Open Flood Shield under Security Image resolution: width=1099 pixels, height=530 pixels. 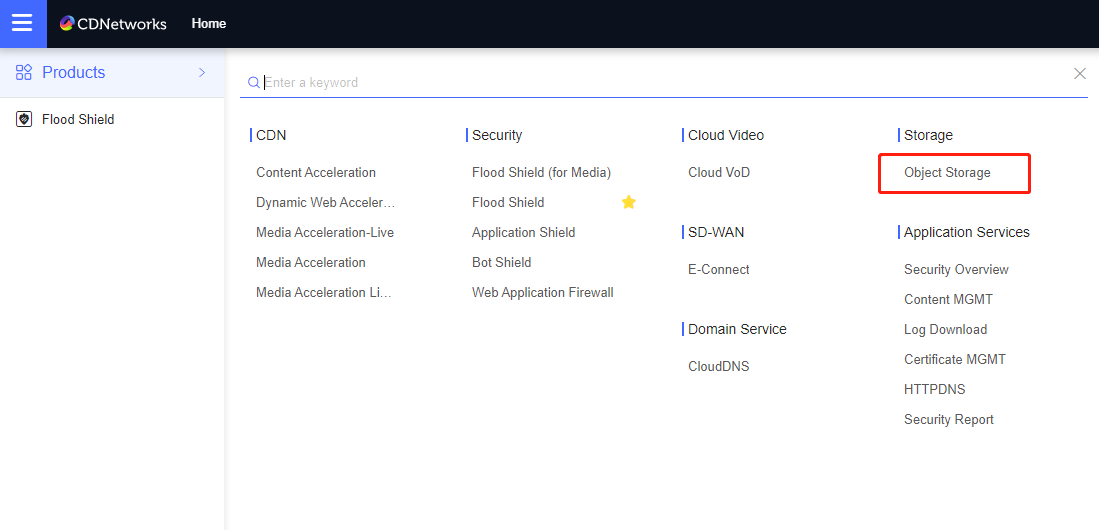click(x=508, y=203)
